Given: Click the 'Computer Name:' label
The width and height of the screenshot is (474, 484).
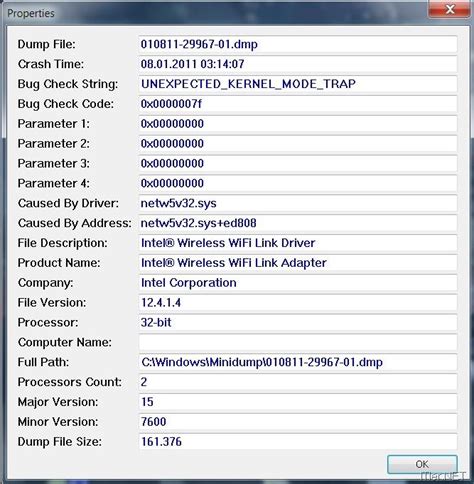Looking at the screenshot, I should 65,342.
